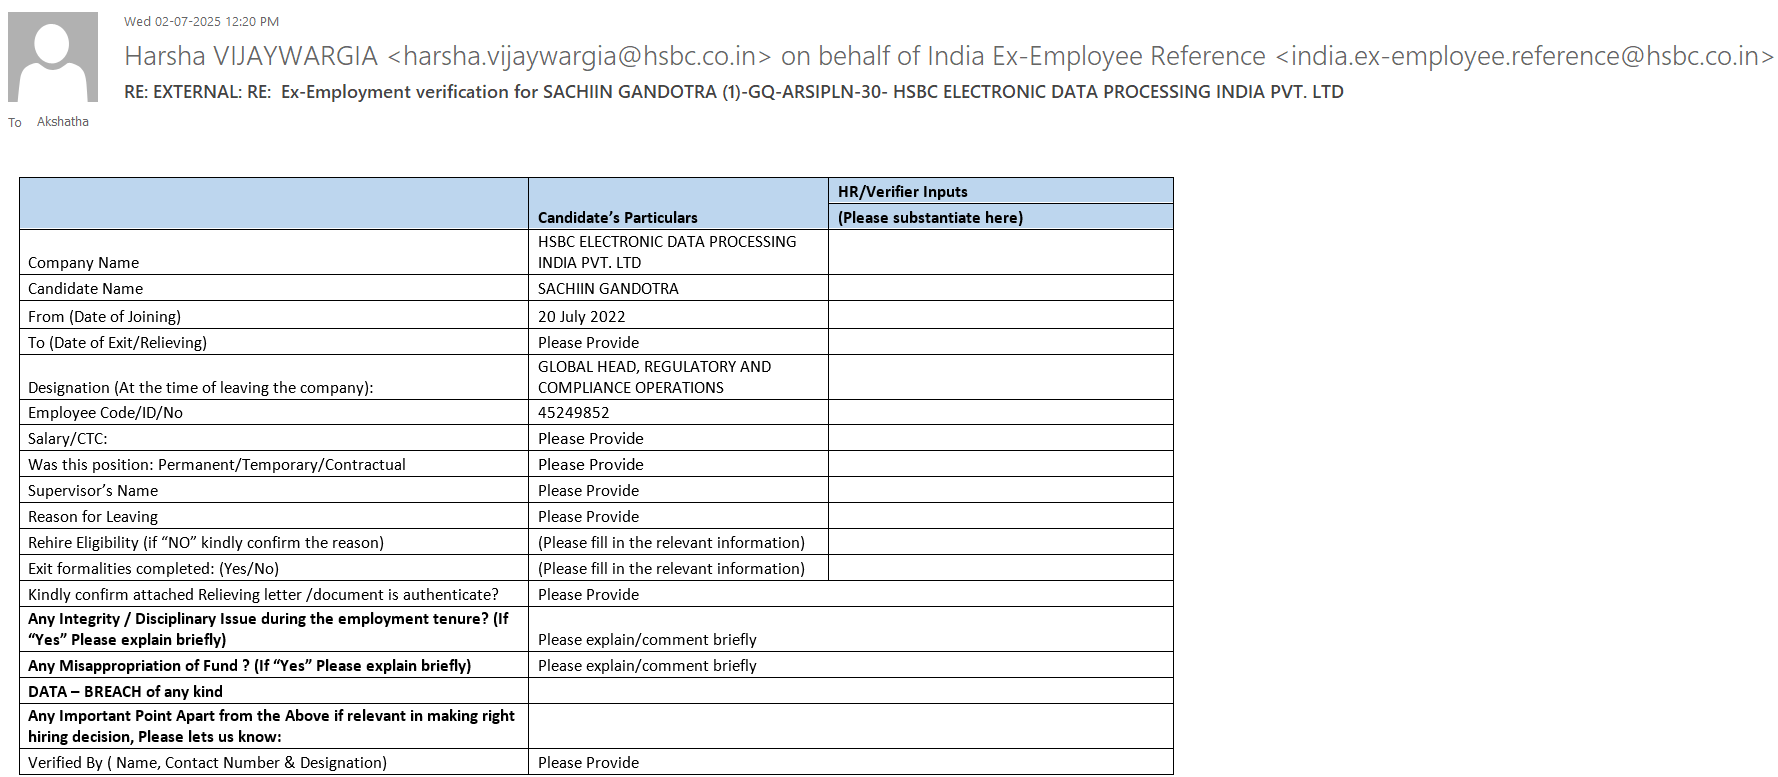
Task: Select recipient Akshatha in the To line
Action: click(63, 122)
